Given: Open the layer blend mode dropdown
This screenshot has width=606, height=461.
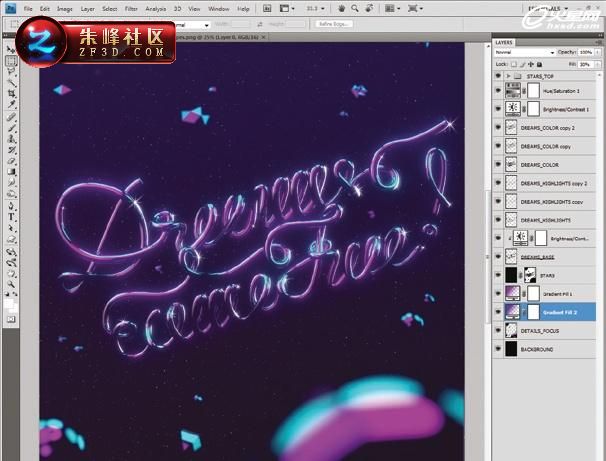Looking at the screenshot, I should pos(524,52).
